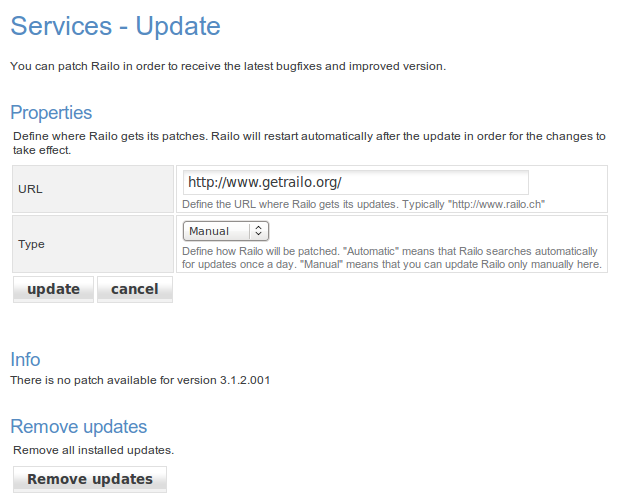Click the Services - Update heading
Viewport: 618px width, 500px height.
tap(115, 26)
